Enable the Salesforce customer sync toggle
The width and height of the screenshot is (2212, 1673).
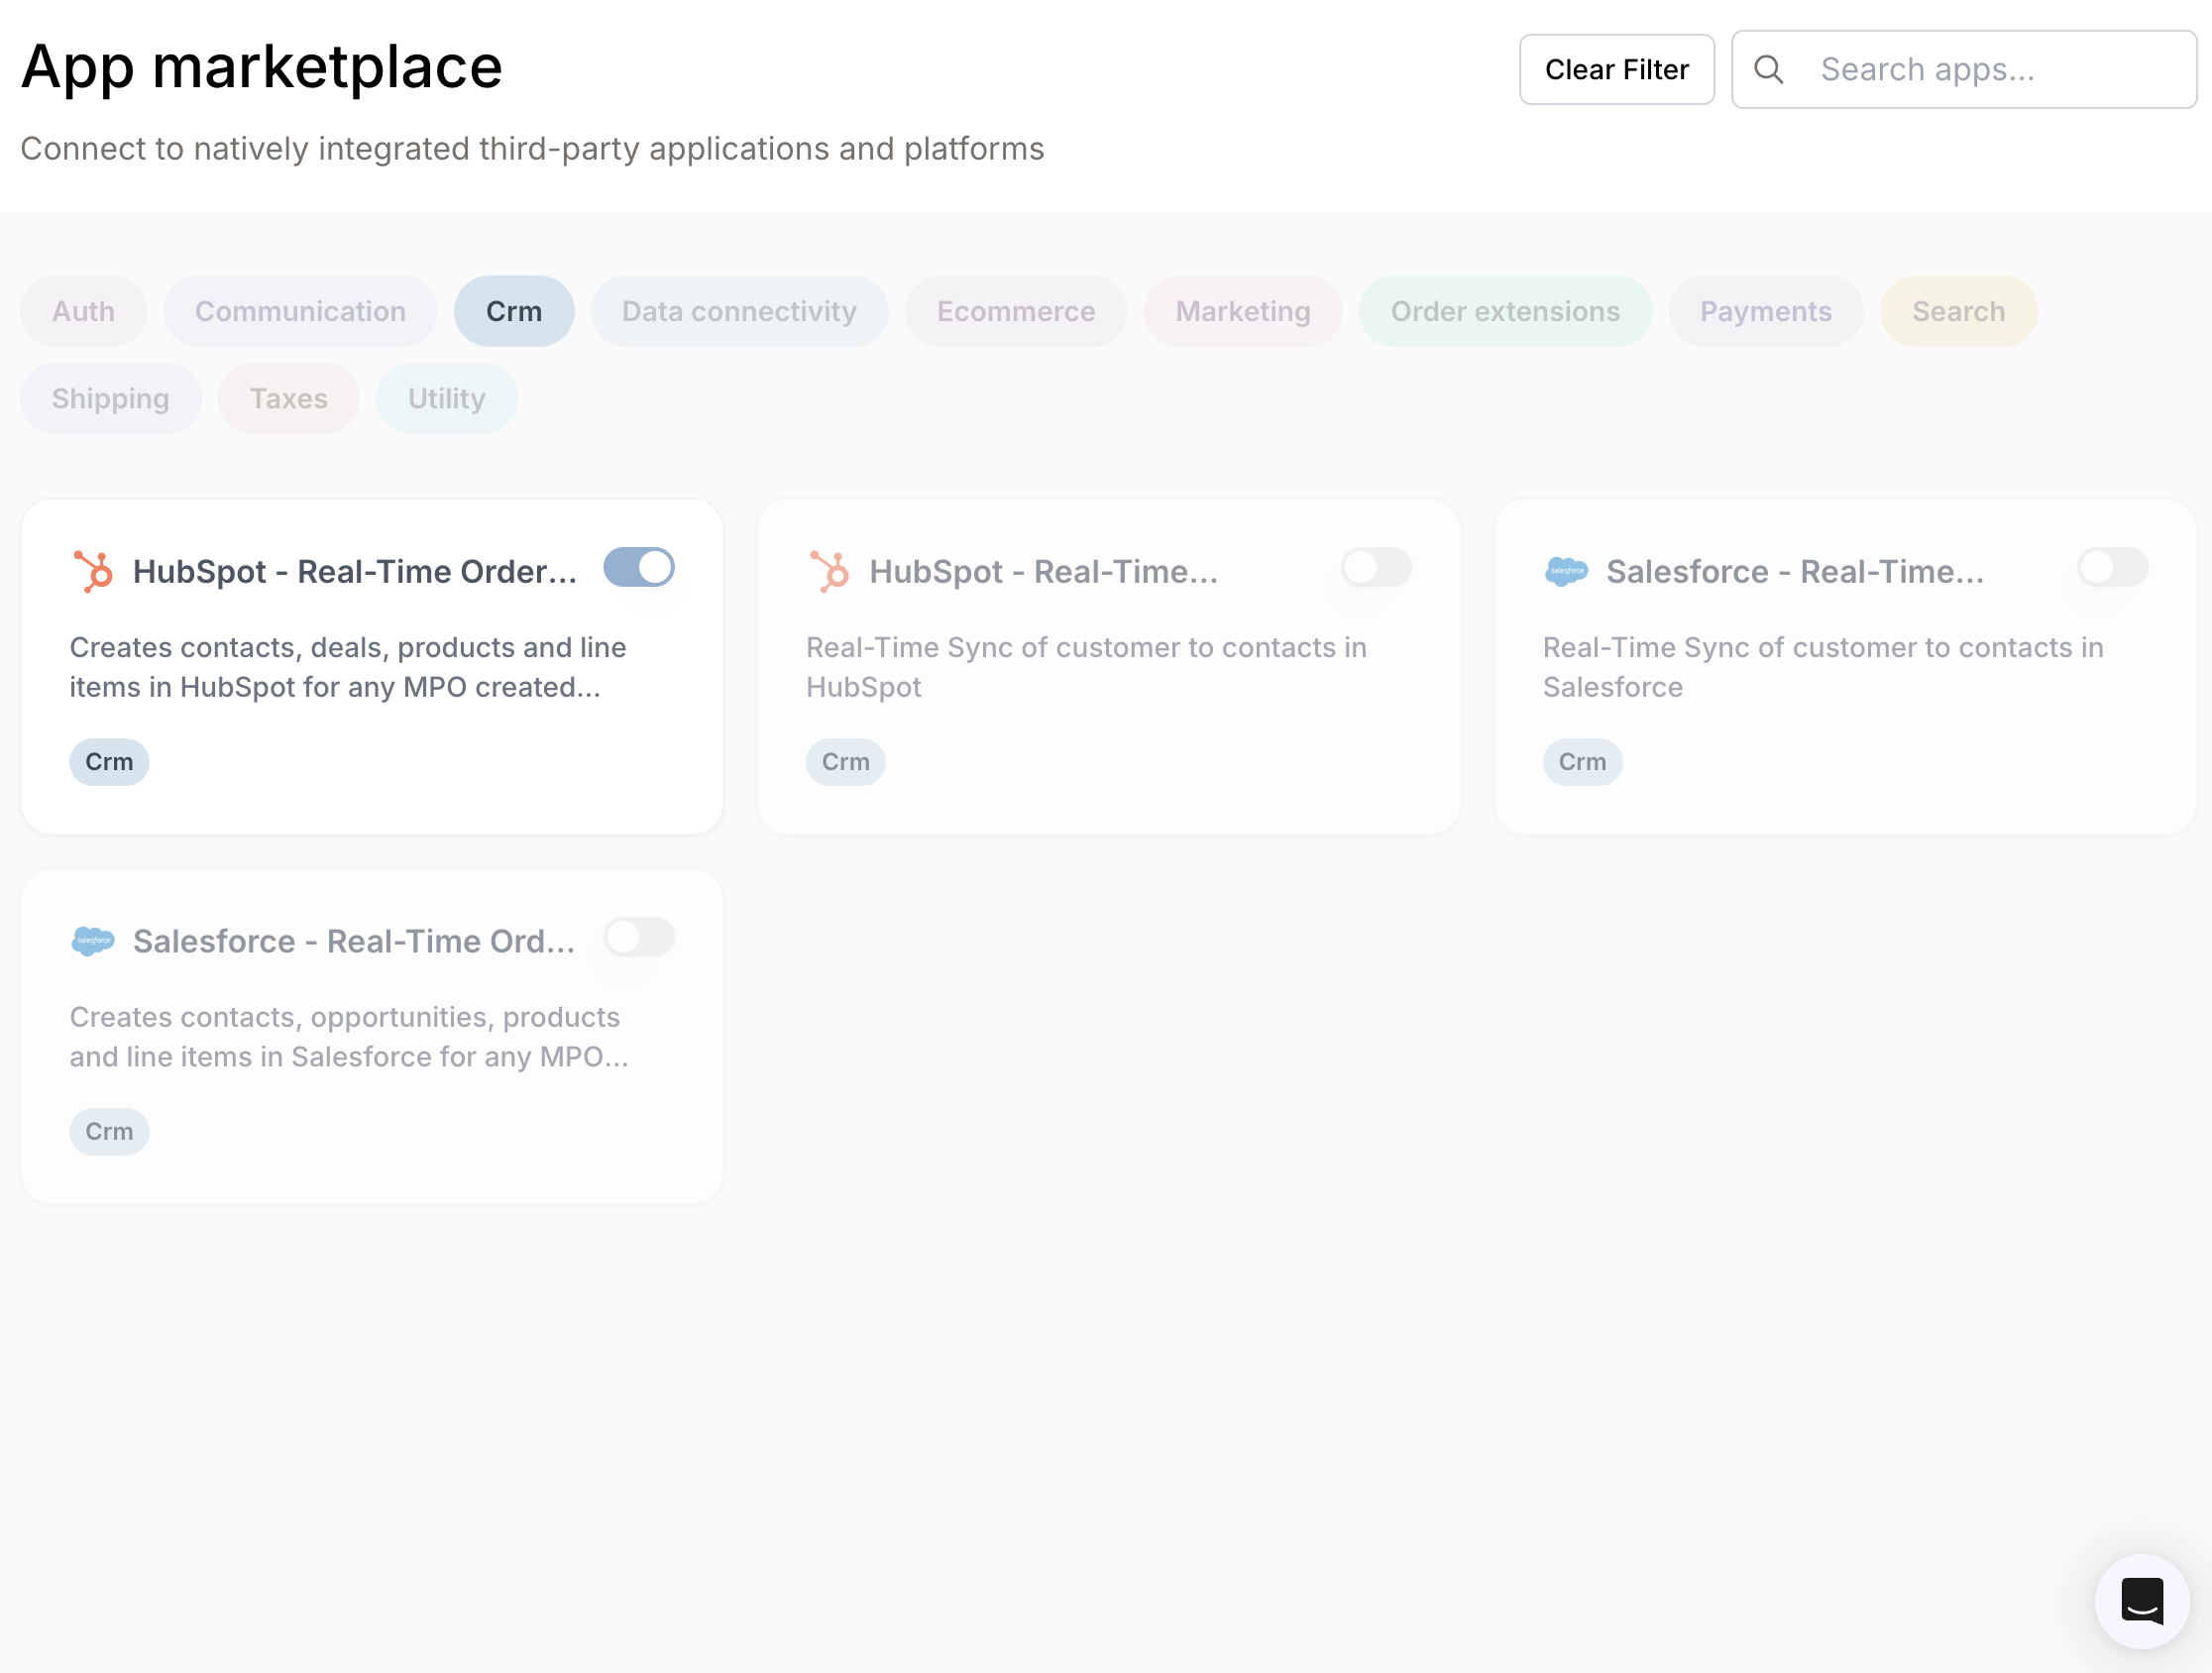2111,567
